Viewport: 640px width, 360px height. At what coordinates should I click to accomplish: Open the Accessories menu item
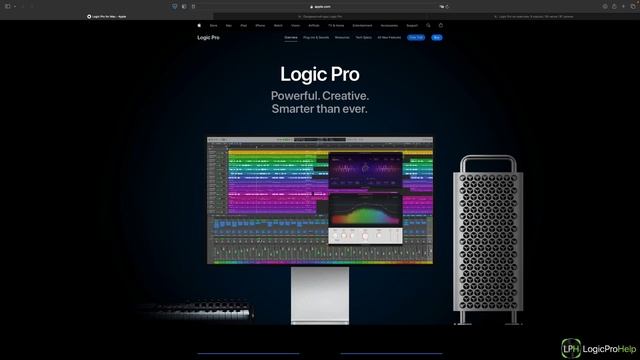click(389, 25)
